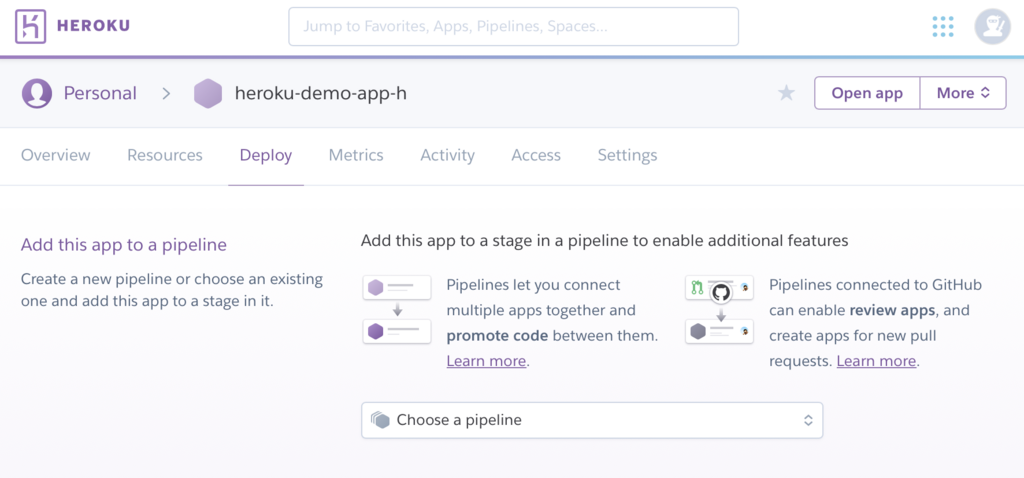Expand the Choose a pipeline dropdown

pos(591,420)
